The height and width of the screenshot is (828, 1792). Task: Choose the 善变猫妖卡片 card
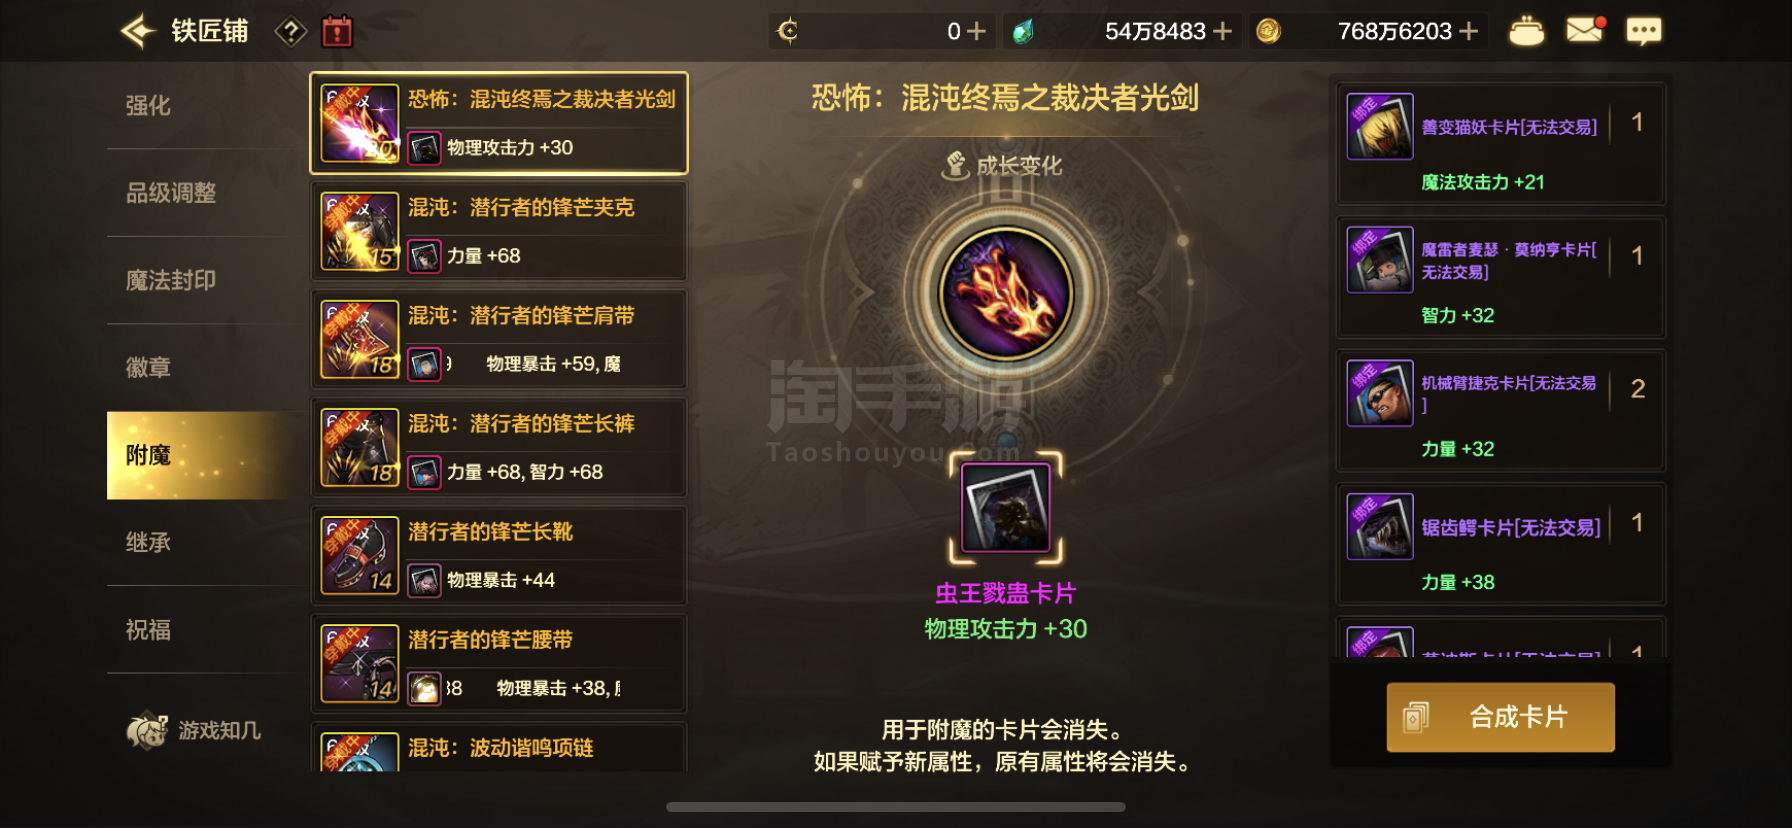(x=1501, y=143)
